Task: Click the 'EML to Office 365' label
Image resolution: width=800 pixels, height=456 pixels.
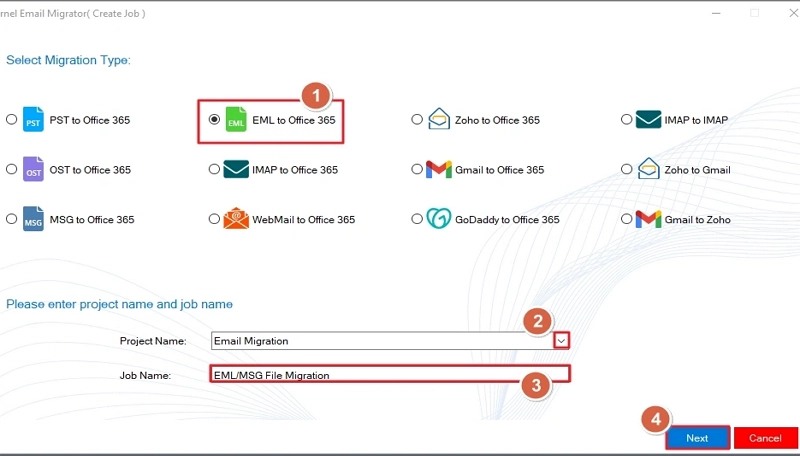Action: click(x=294, y=120)
